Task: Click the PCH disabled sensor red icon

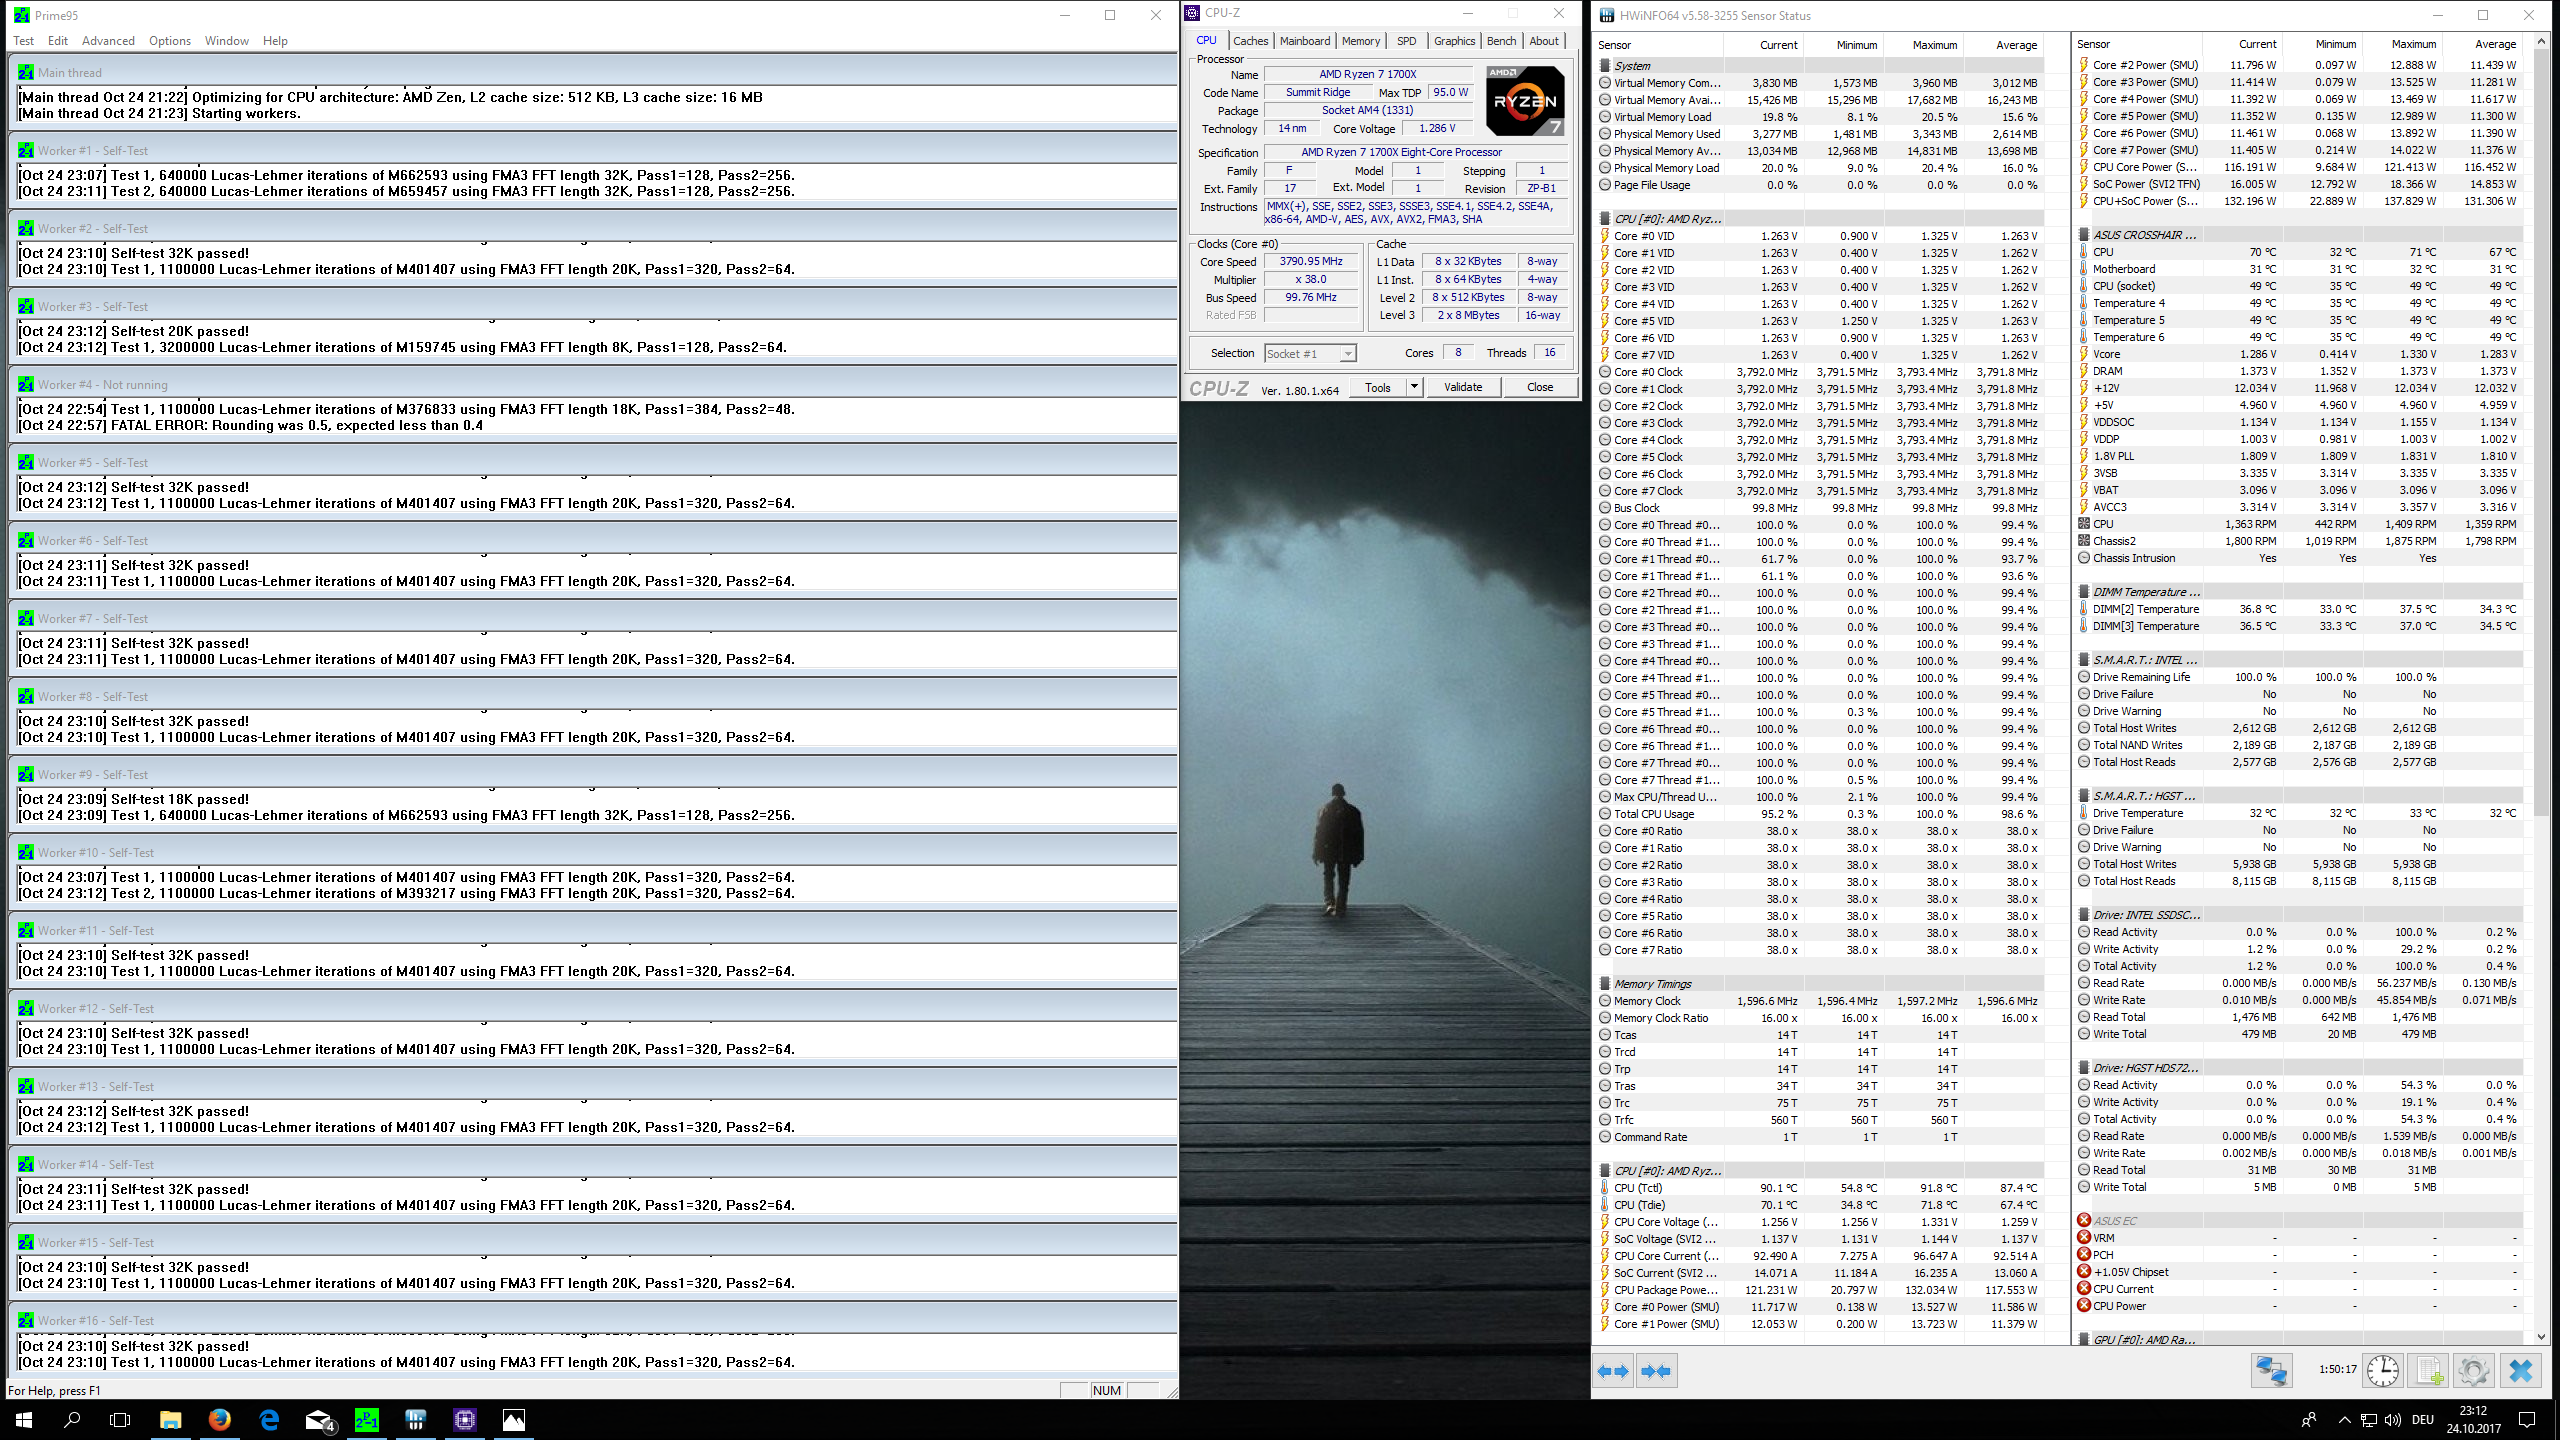Action: [2084, 1255]
